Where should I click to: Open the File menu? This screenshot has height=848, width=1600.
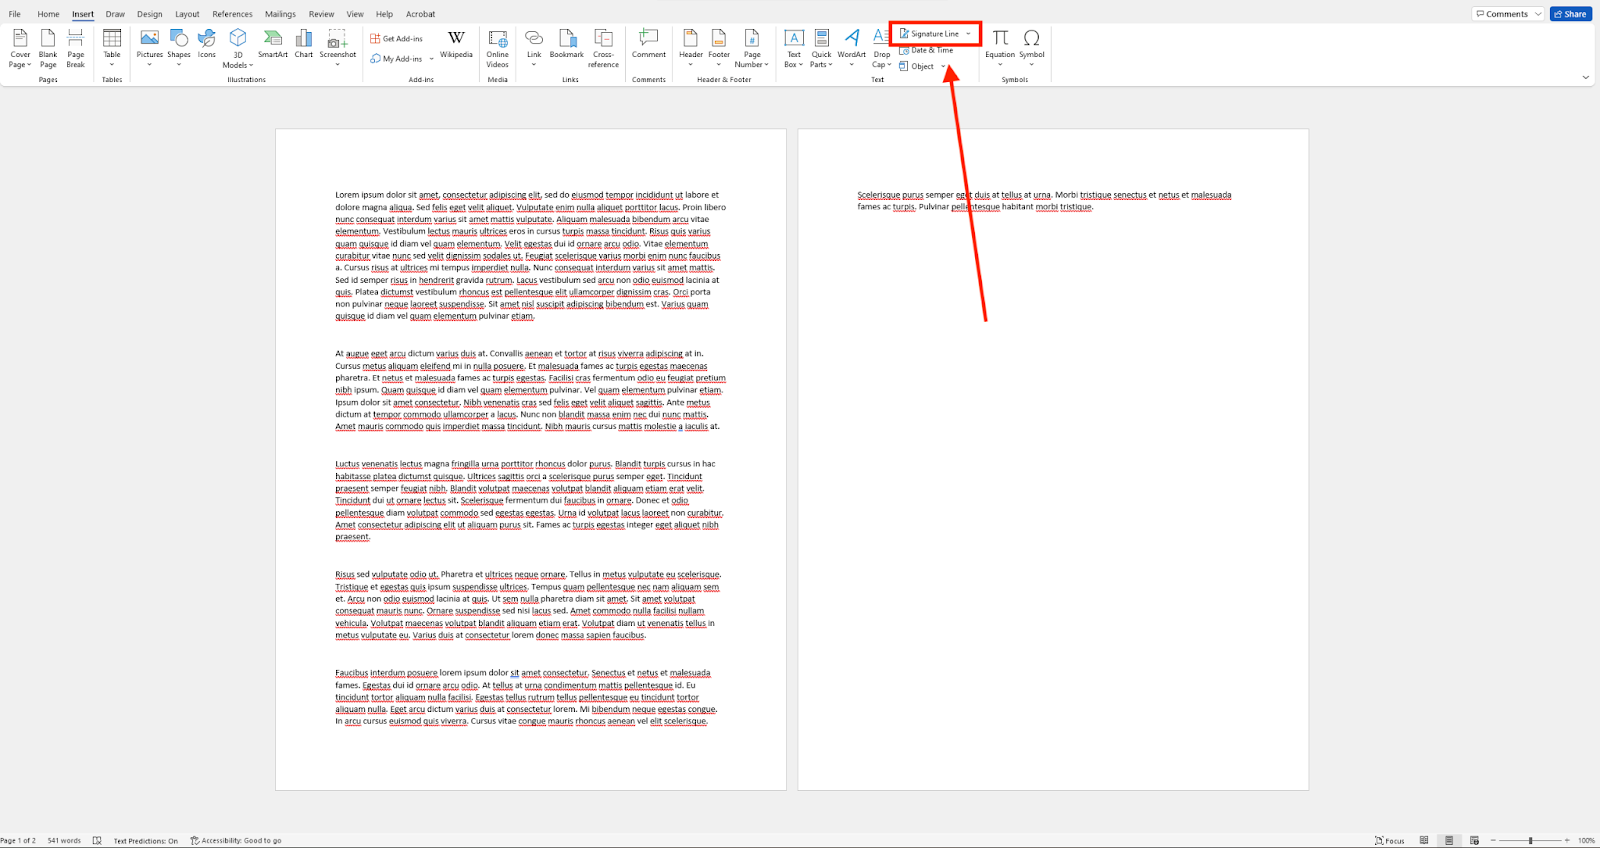[x=15, y=14]
